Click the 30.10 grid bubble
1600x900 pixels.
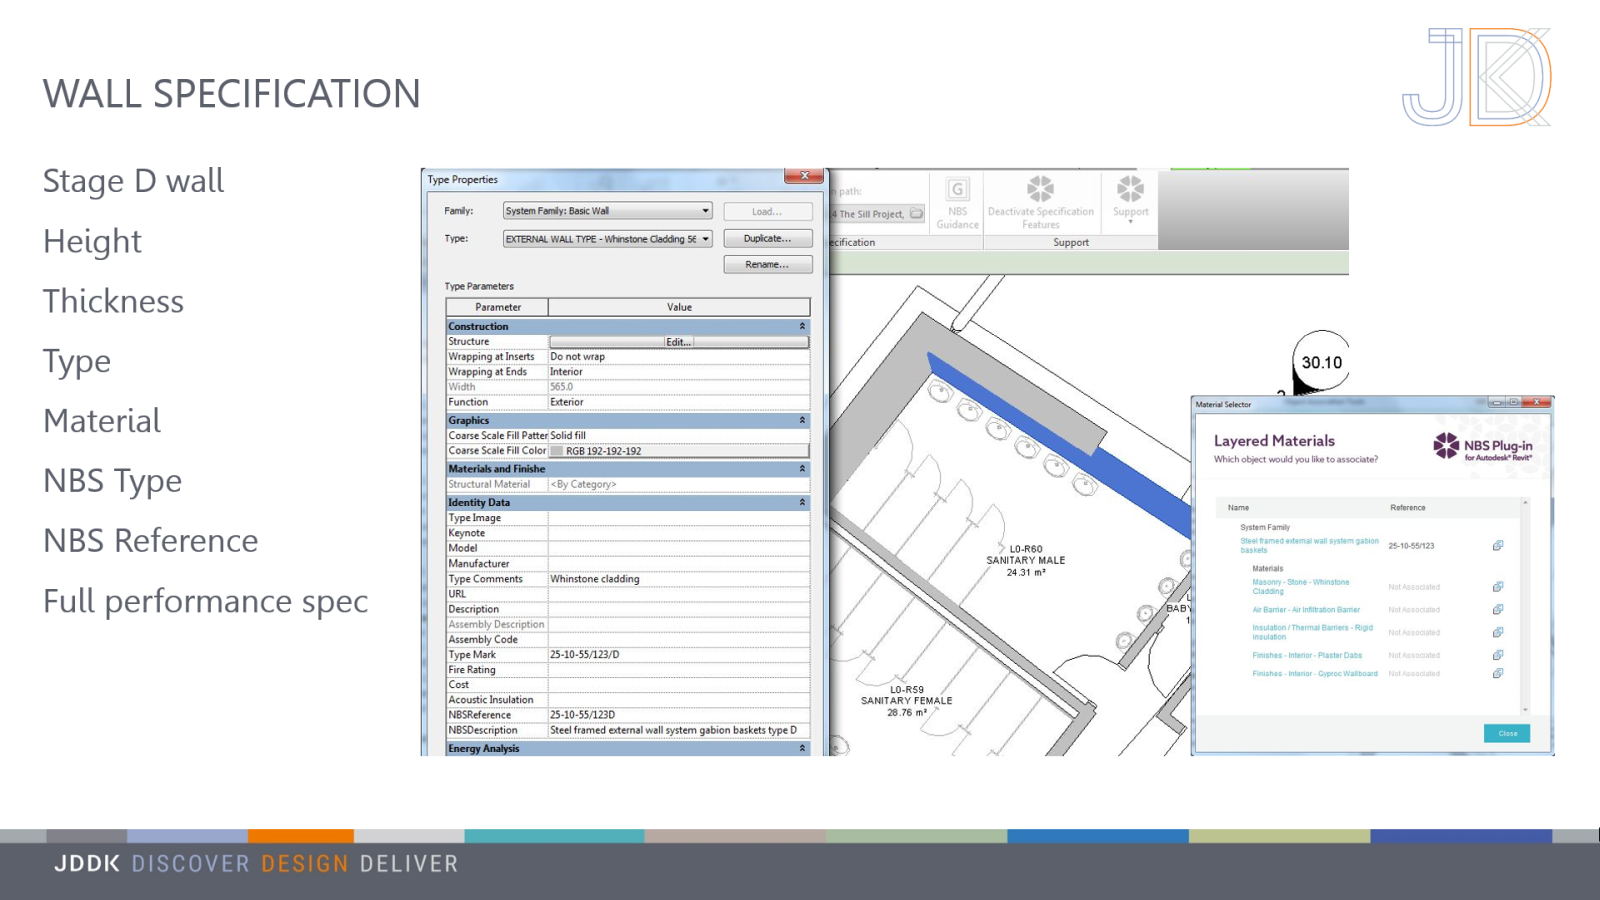point(1321,363)
